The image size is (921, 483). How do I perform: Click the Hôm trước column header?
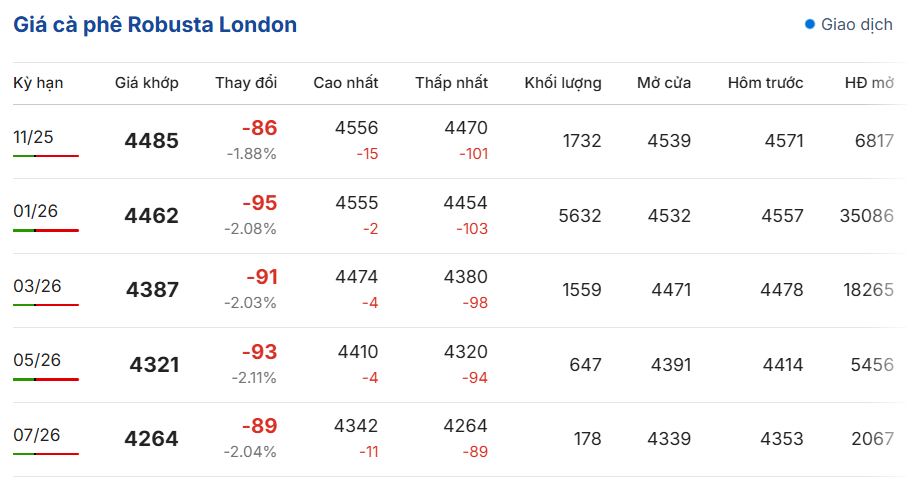[x=765, y=83]
